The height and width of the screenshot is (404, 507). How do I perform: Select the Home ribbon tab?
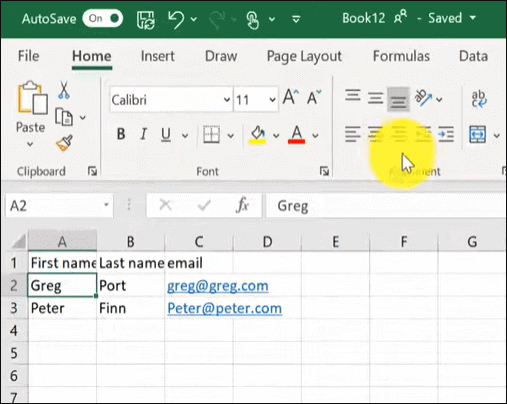coord(92,56)
